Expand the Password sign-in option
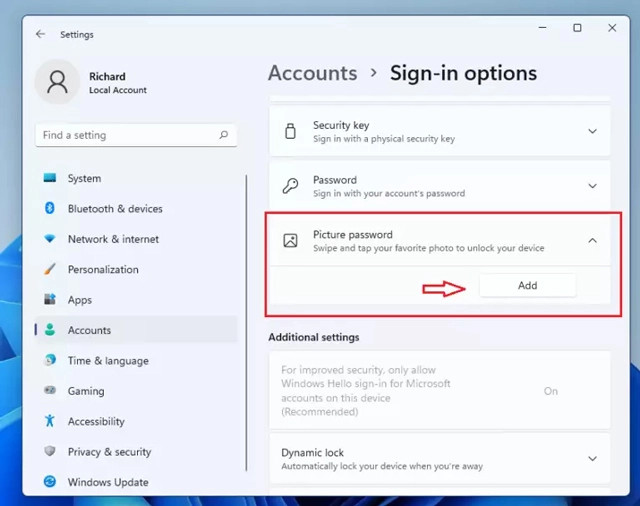This screenshot has width=640, height=506. click(x=592, y=186)
